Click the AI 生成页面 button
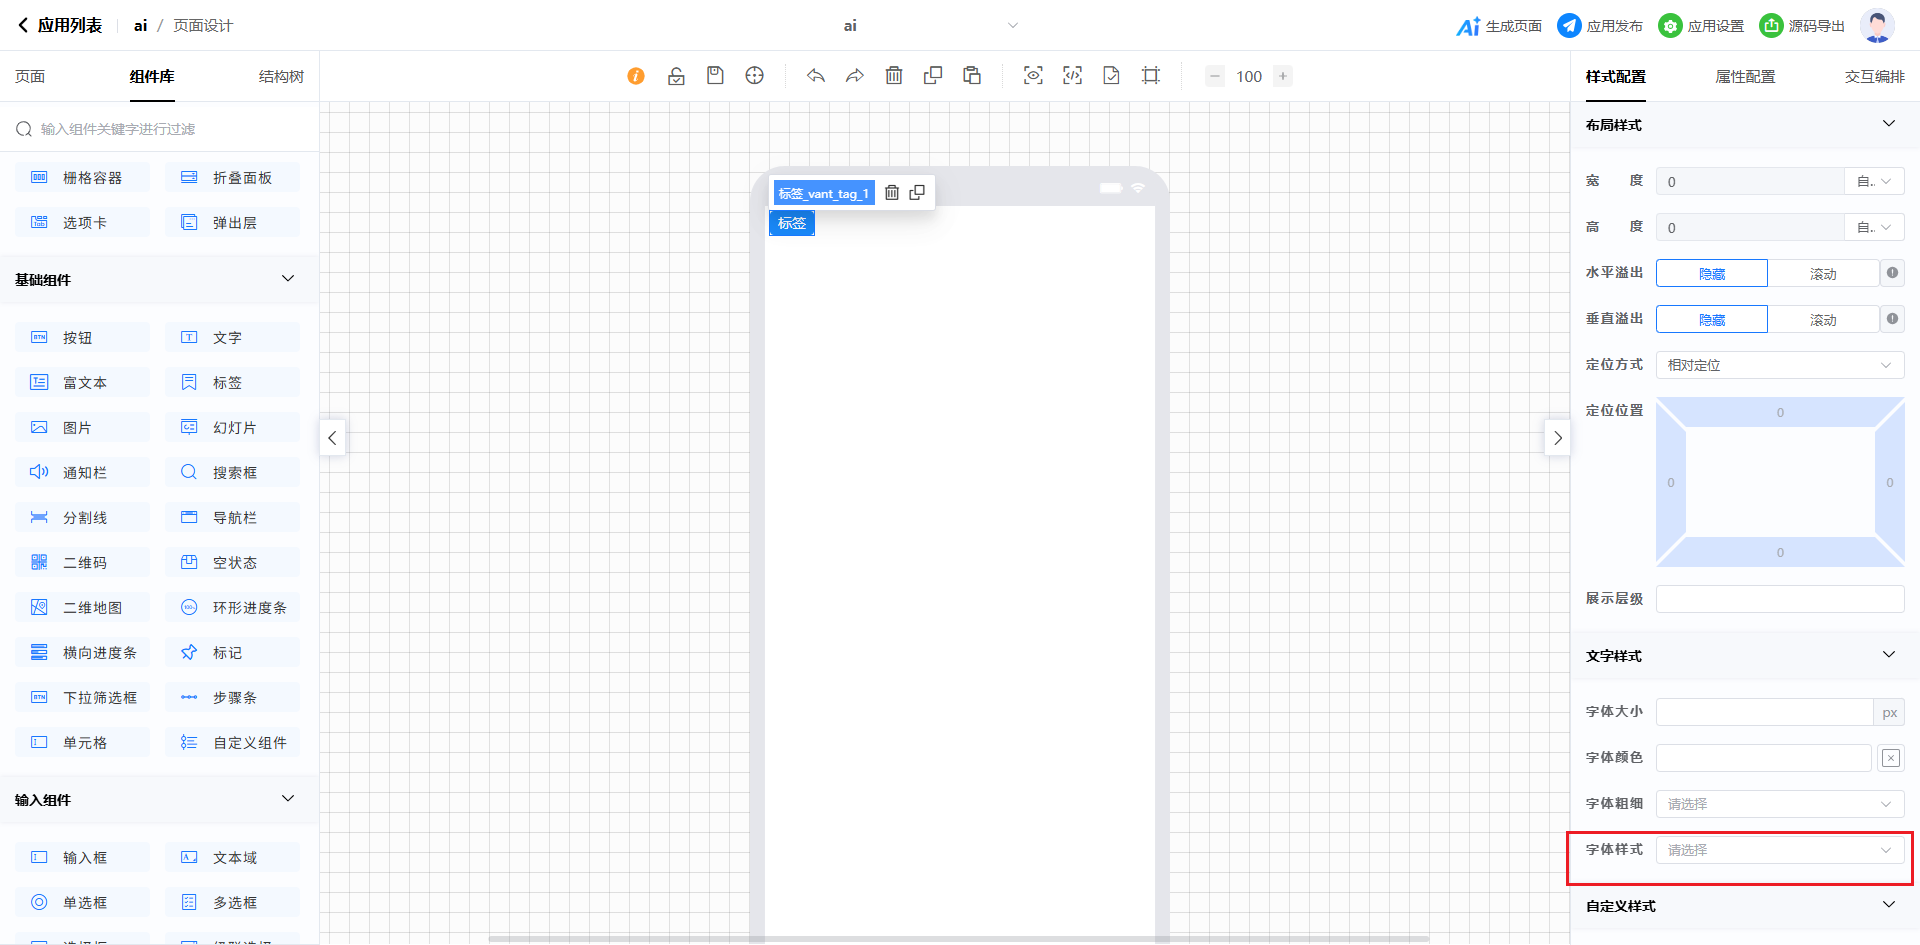The width and height of the screenshot is (1920, 945). click(x=1499, y=26)
